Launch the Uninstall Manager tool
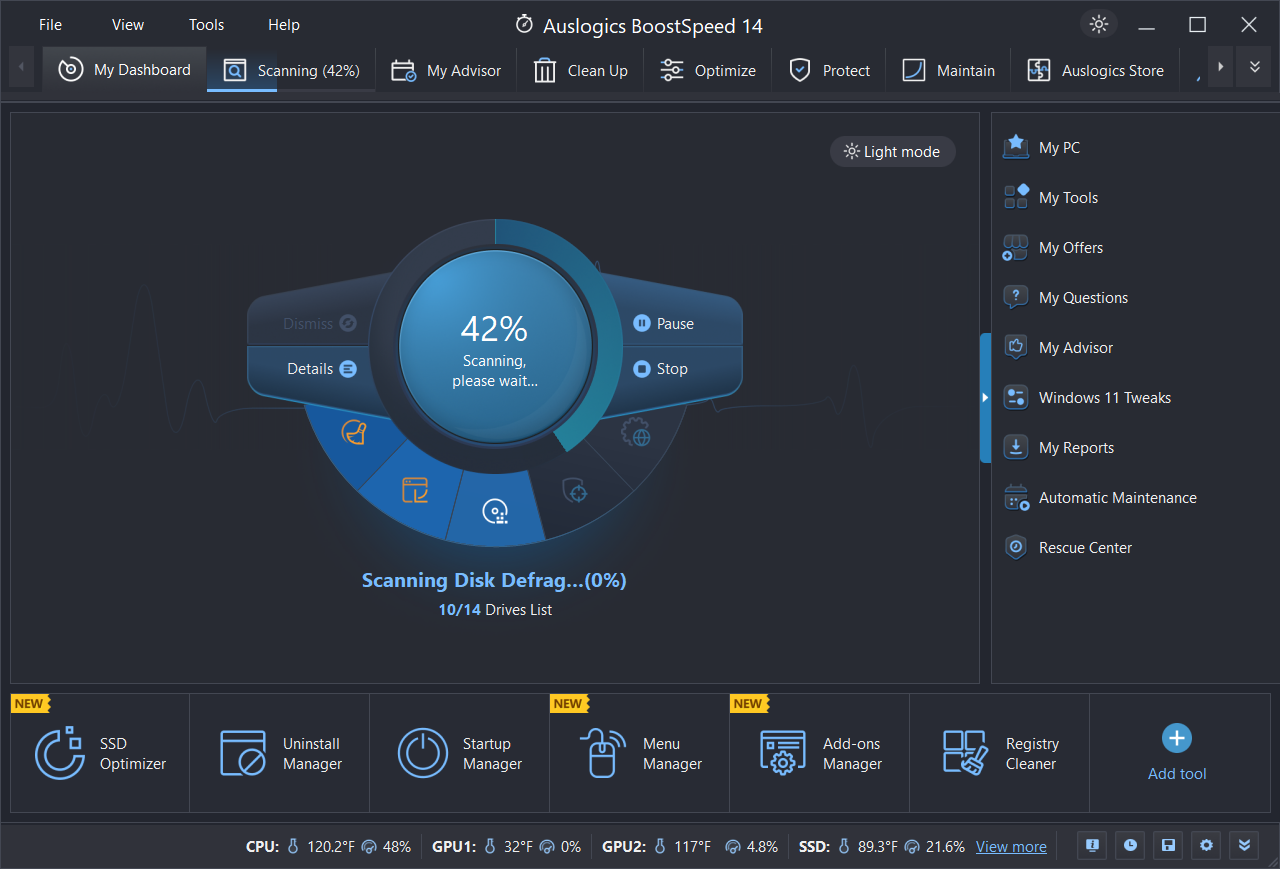This screenshot has height=869, width=1280. click(x=280, y=754)
